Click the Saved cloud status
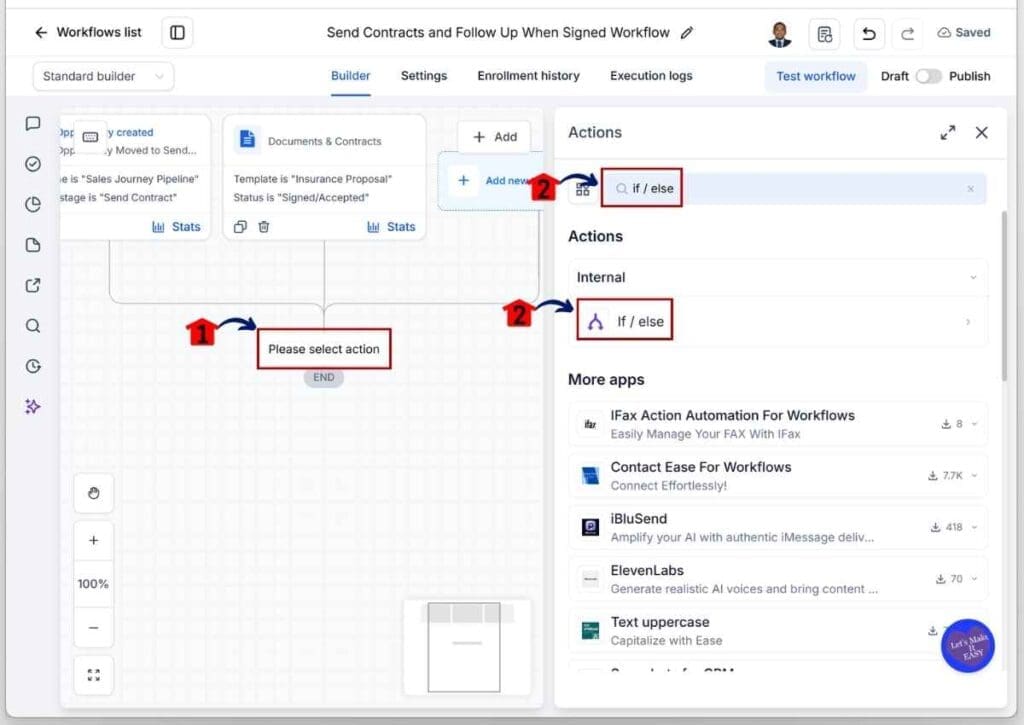This screenshot has width=1024, height=725. (x=964, y=33)
